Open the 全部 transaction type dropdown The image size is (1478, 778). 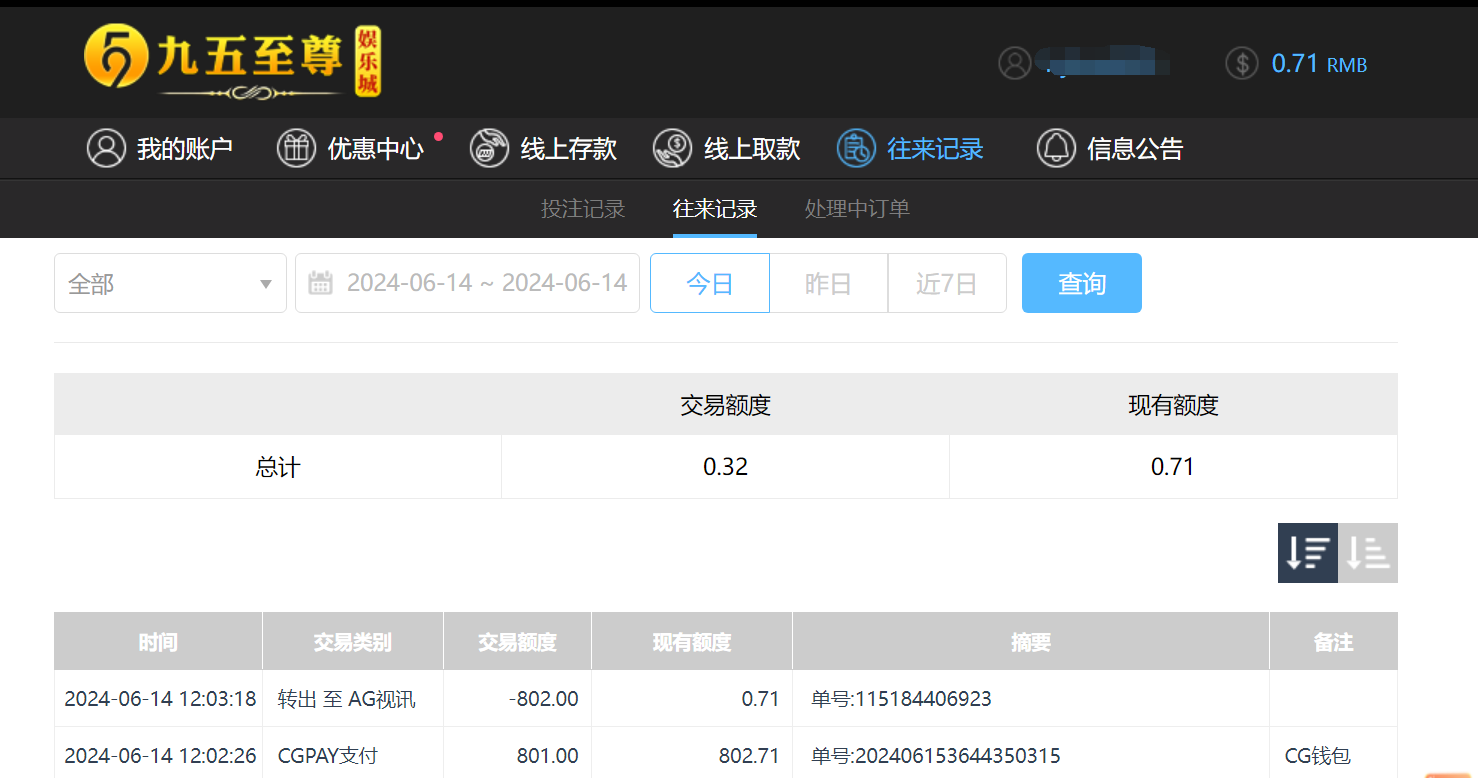[x=170, y=283]
